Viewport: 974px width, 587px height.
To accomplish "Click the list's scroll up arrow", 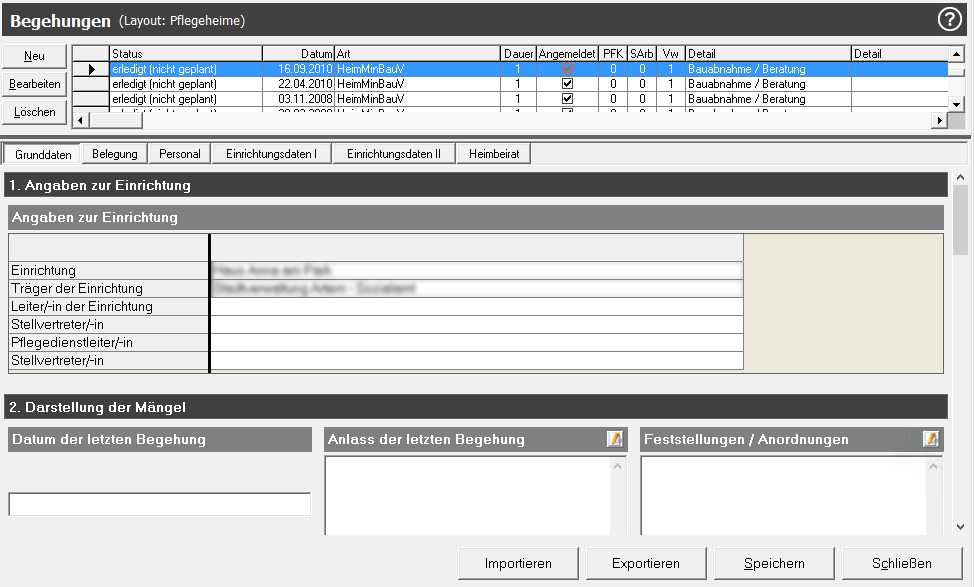I will pos(957,52).
